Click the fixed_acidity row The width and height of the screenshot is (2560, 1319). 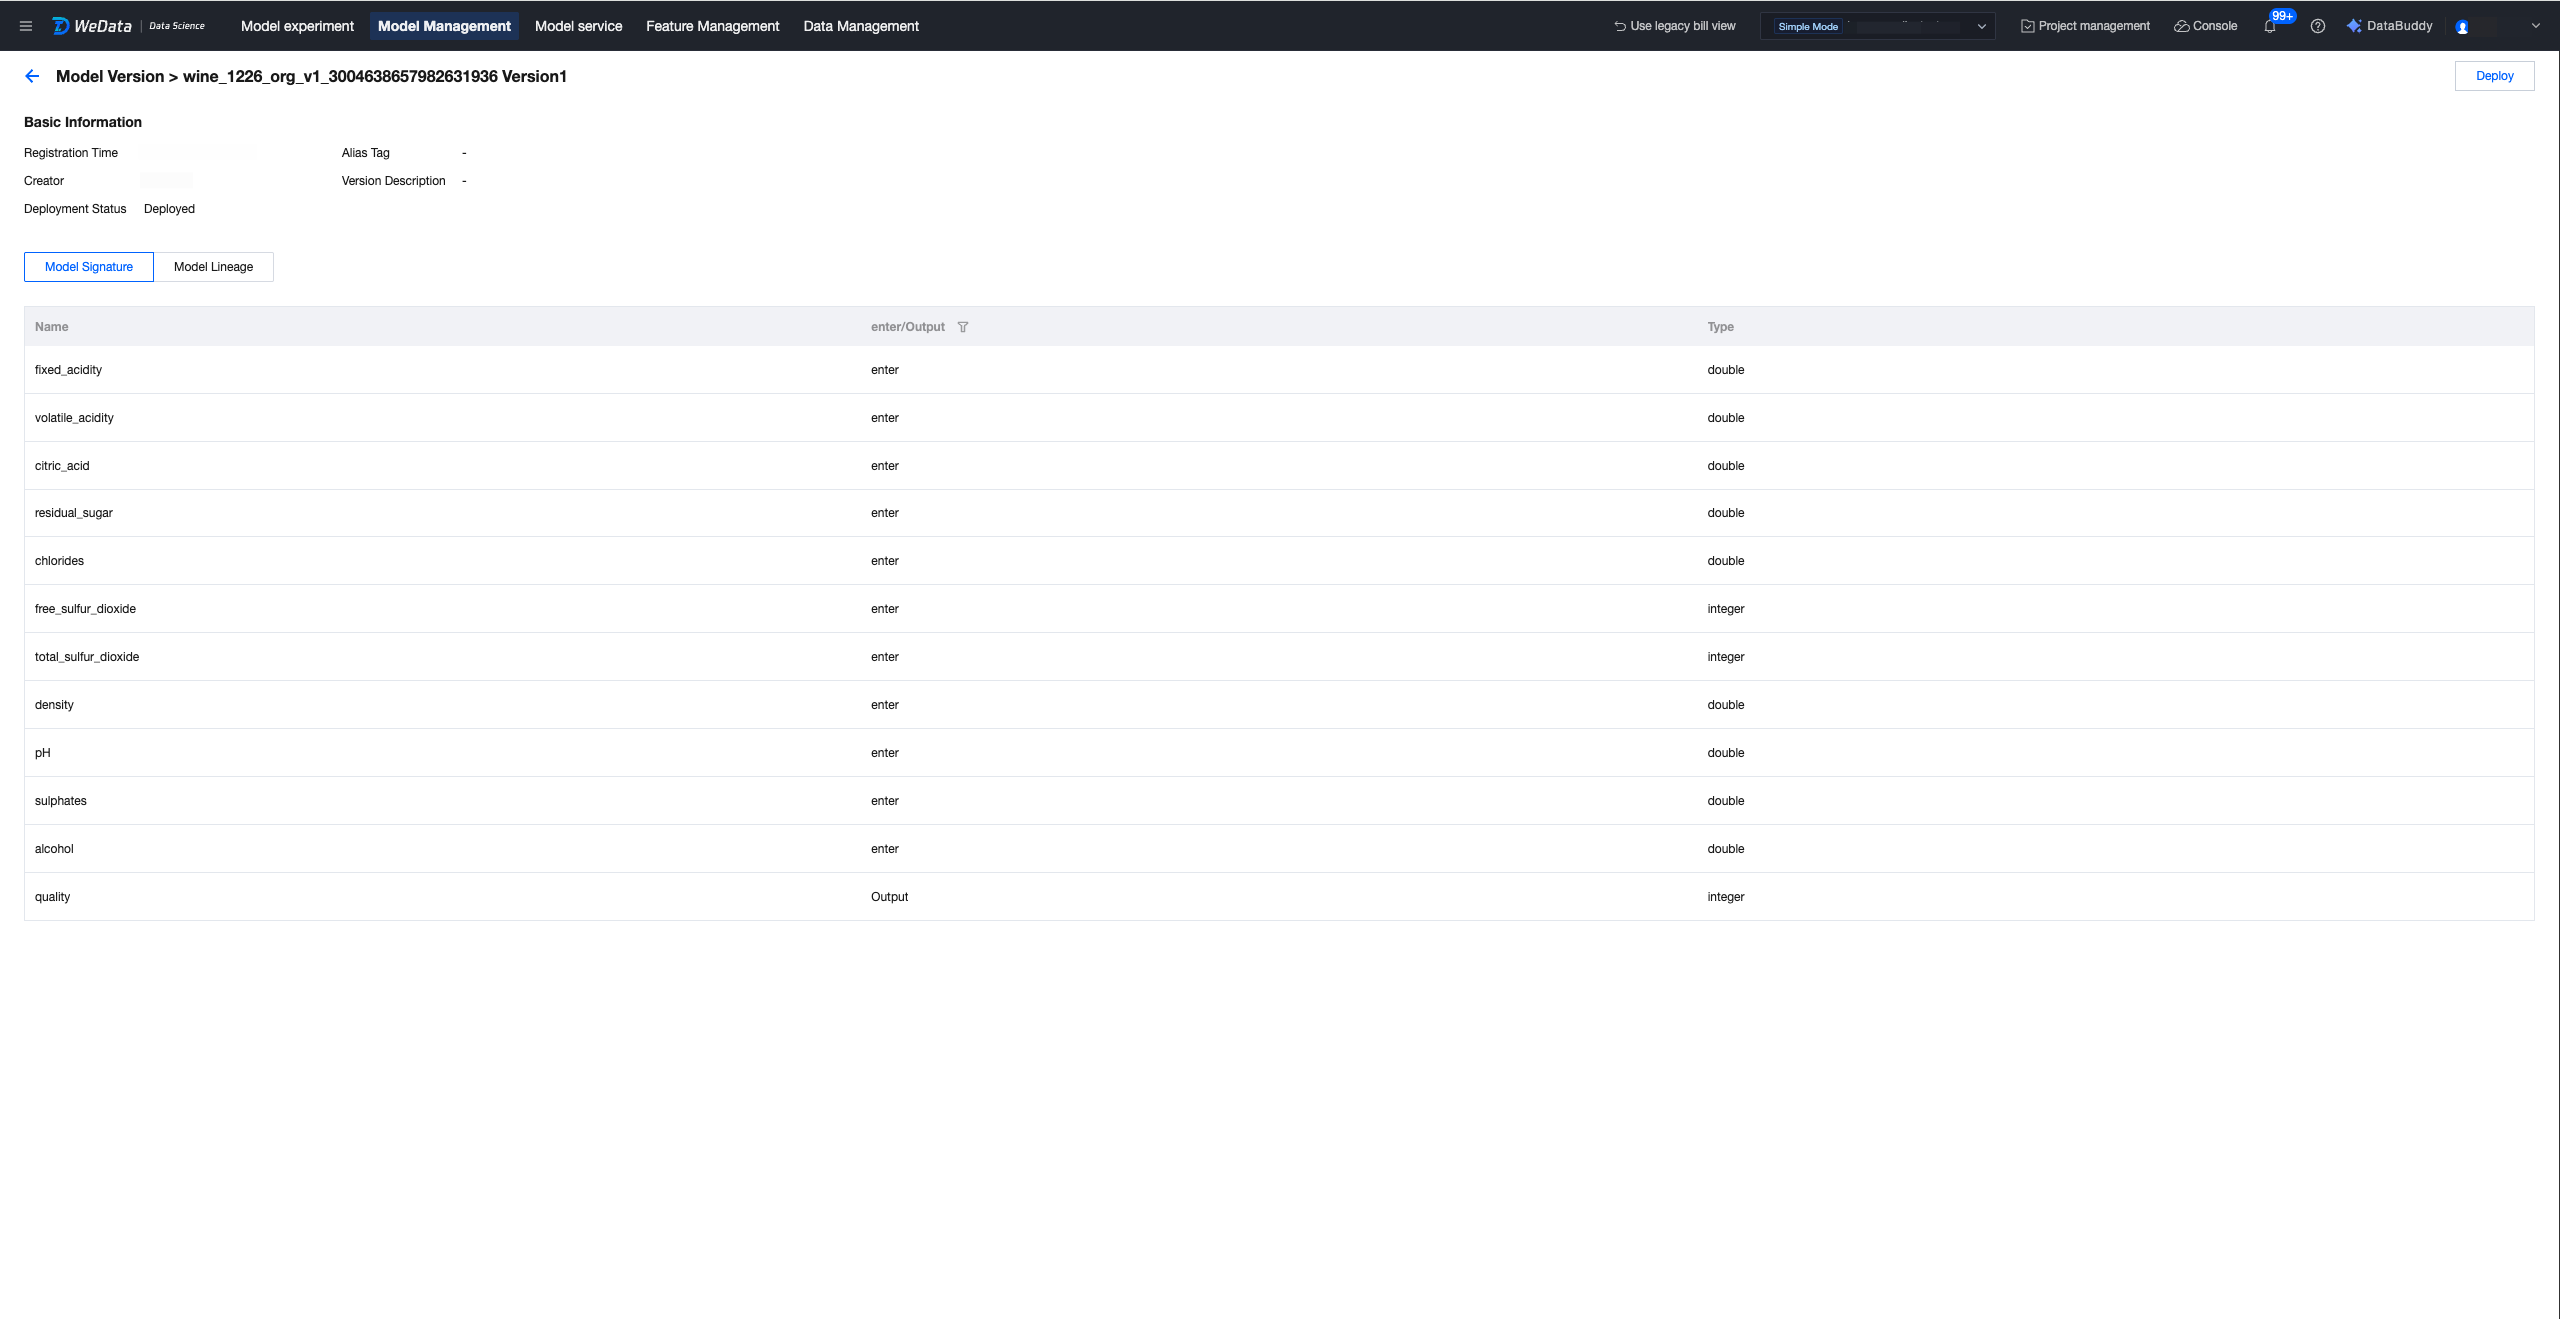68,370
